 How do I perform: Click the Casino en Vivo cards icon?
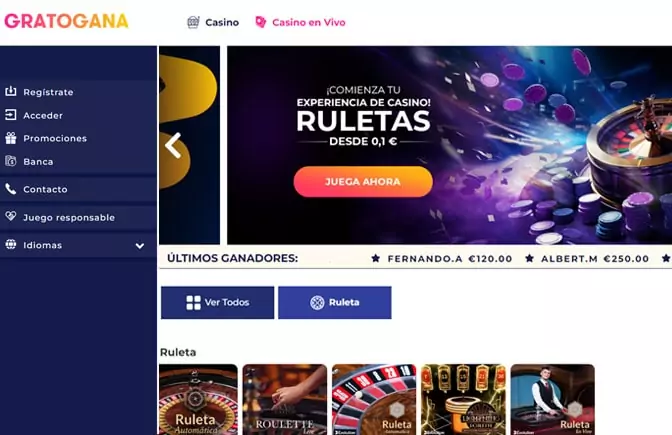(x=261, y=22)
